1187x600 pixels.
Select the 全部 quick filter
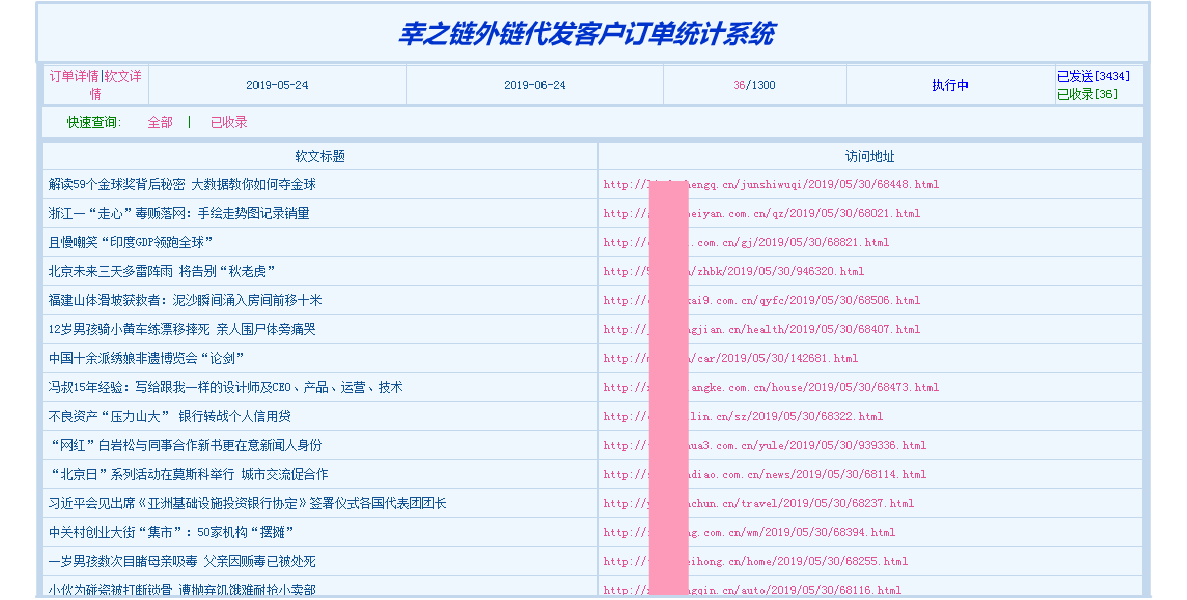160,122
